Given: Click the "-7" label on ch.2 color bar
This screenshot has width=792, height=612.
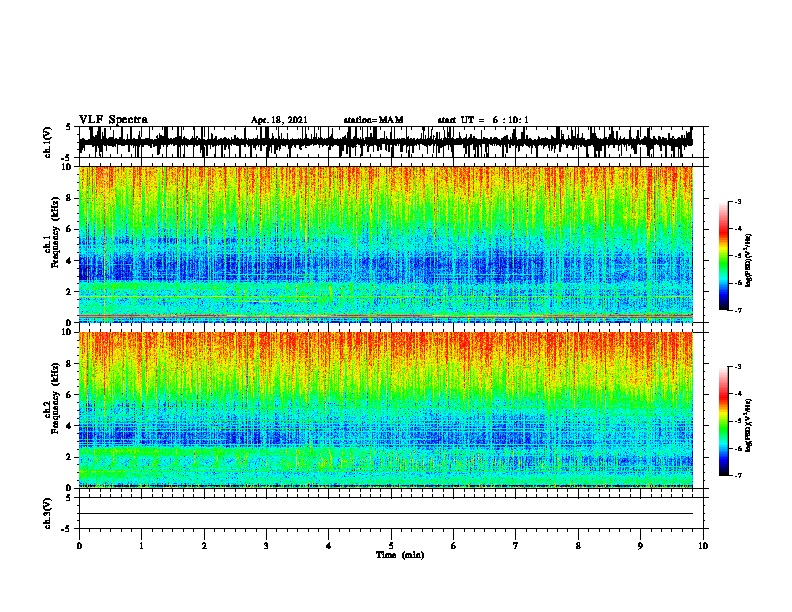Looking at the screenshot, I should point(738,475).
